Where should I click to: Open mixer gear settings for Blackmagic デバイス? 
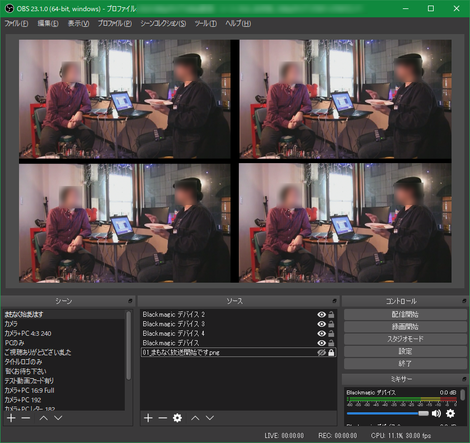click(x=450, y=413)
